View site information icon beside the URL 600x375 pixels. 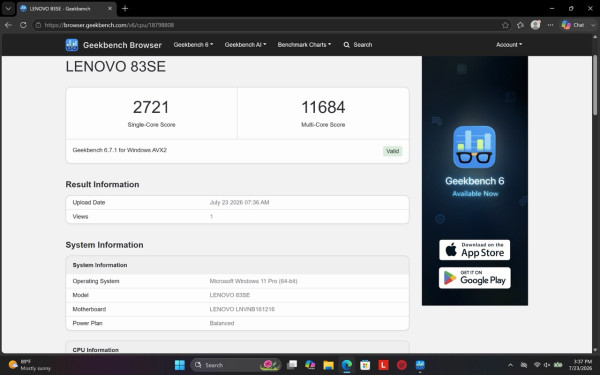(x=38, y=25)
